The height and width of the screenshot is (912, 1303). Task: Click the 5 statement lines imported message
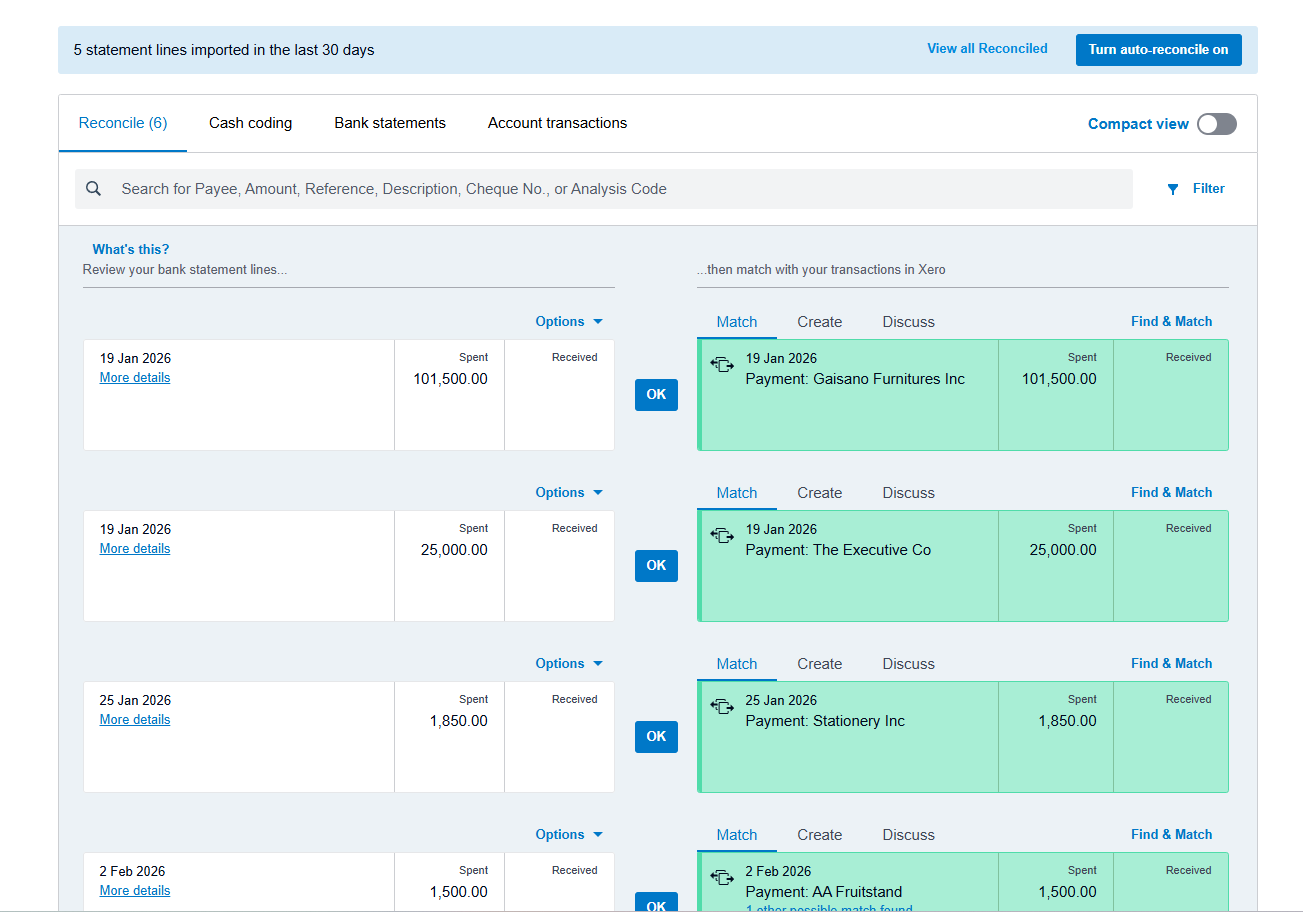tap(224, 50)
